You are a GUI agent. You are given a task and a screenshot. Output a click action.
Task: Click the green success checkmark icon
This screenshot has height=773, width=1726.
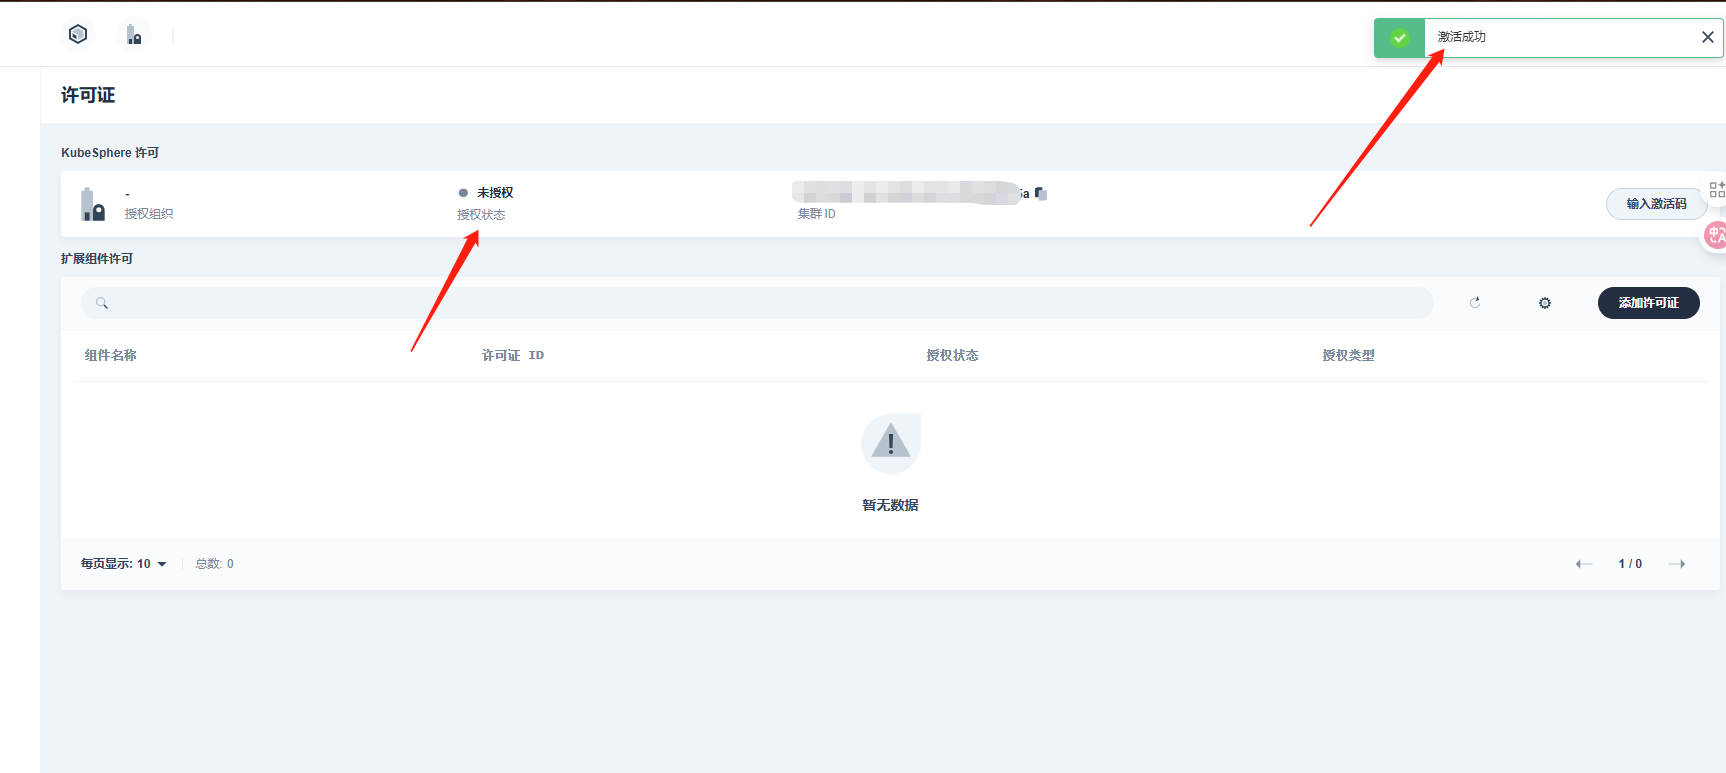1400,38
